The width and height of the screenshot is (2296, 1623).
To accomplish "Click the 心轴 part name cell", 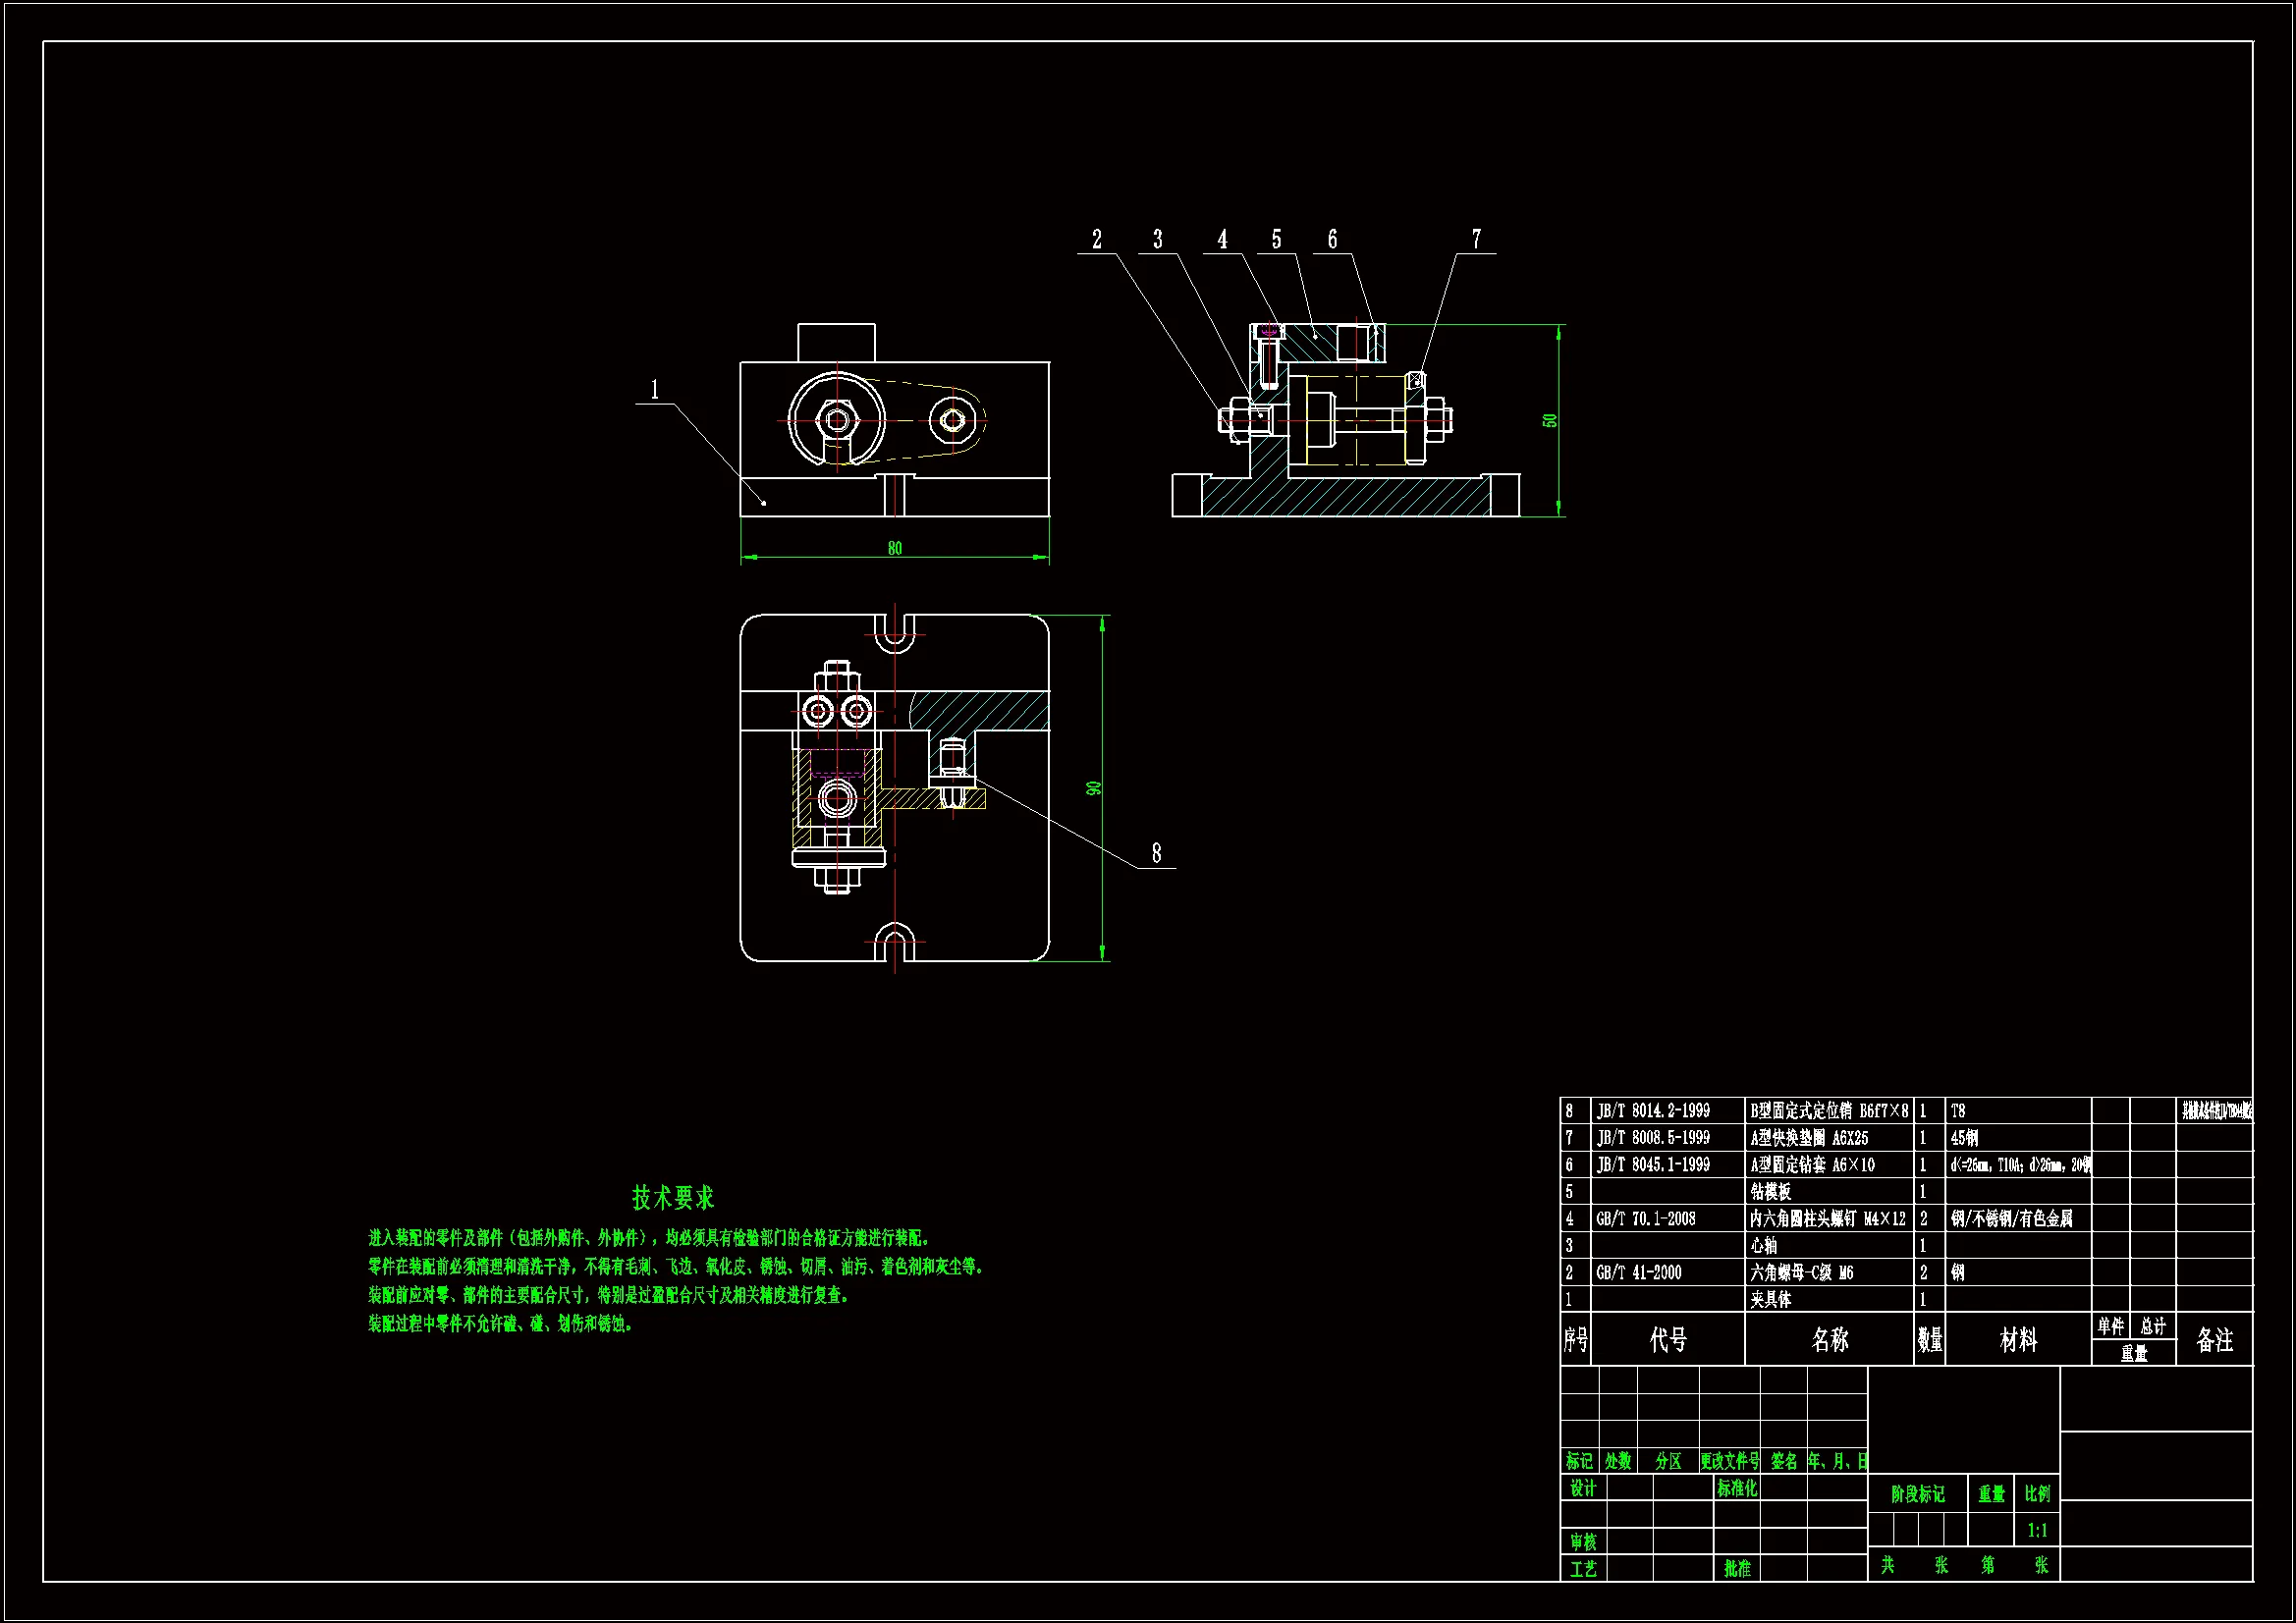I will (1764, 1245).
